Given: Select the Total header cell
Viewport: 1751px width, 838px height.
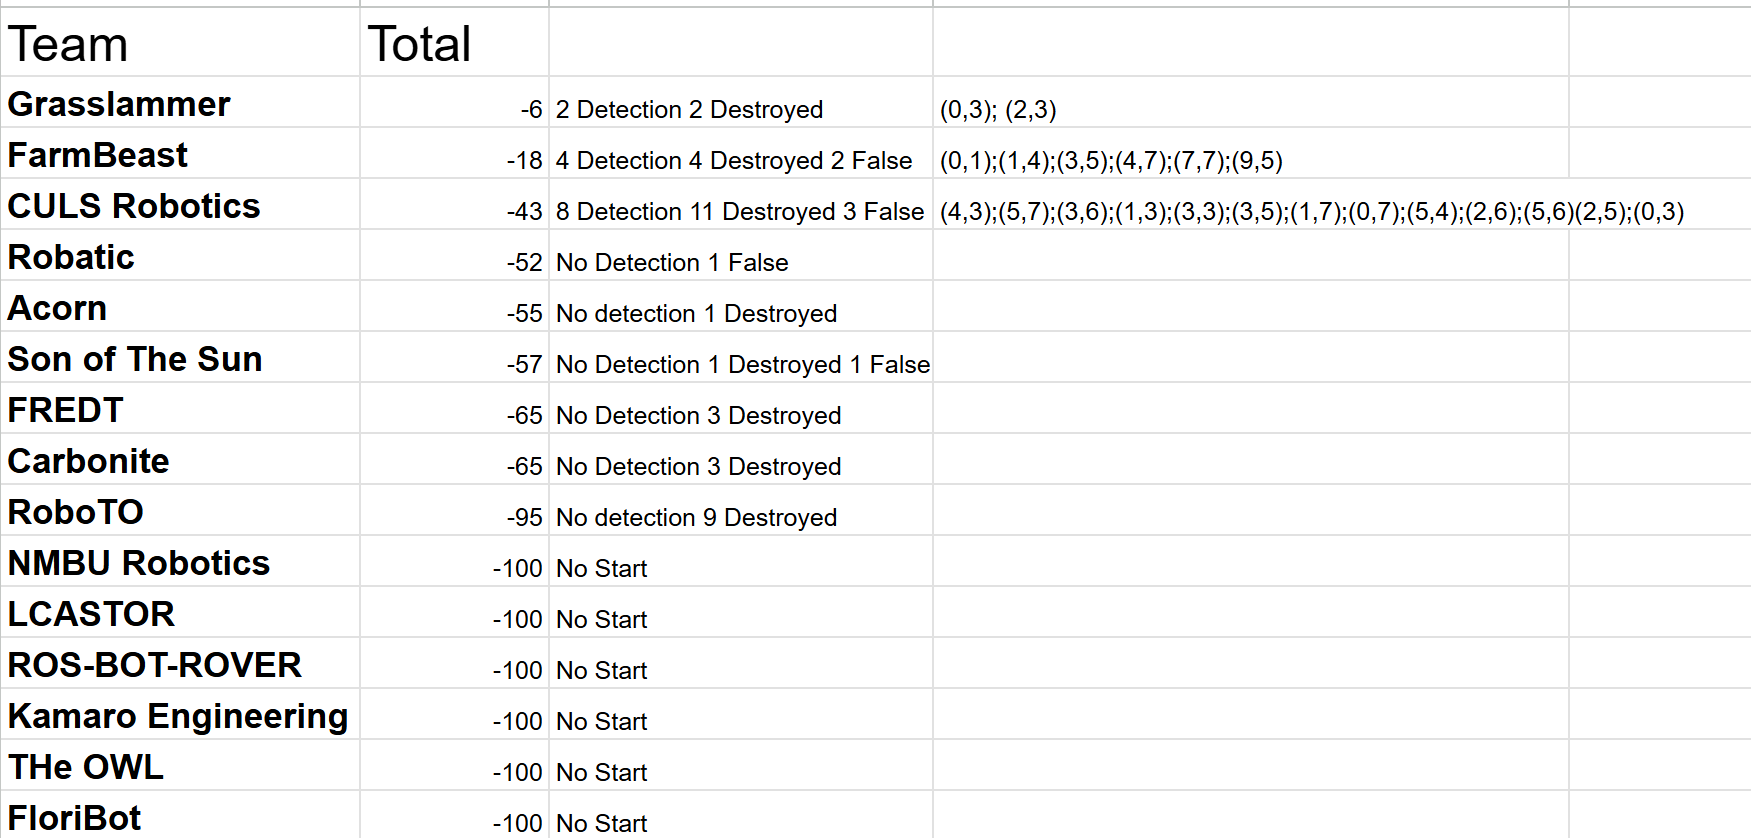Looking at the screenshot, I should pos(454,42).
